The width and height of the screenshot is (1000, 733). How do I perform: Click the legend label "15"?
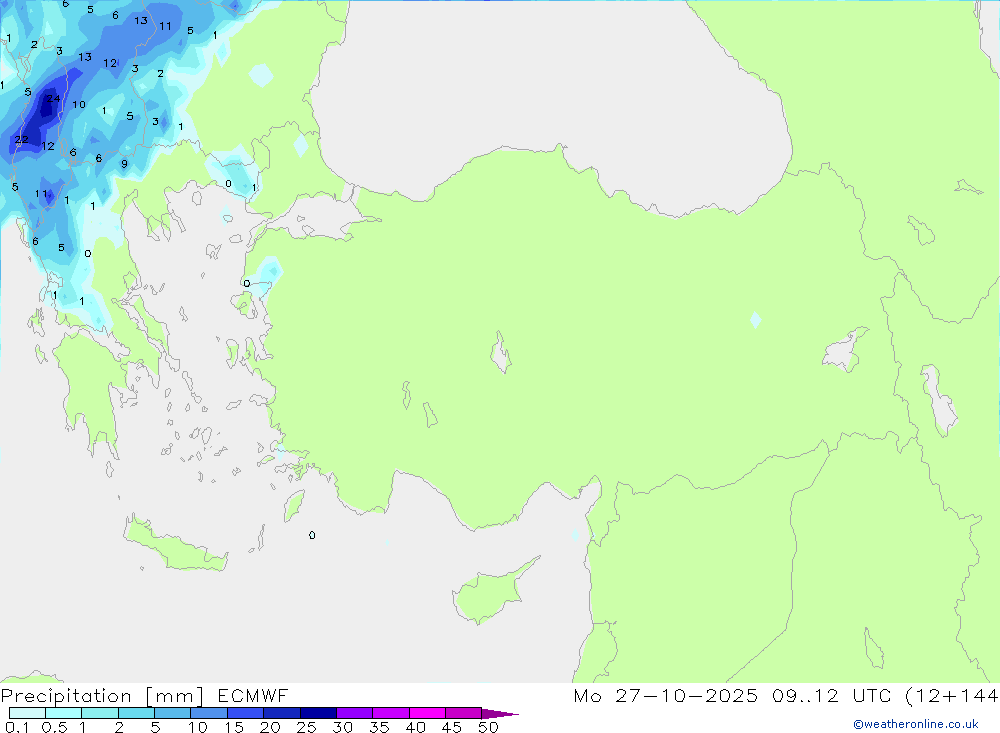point(234,727)
